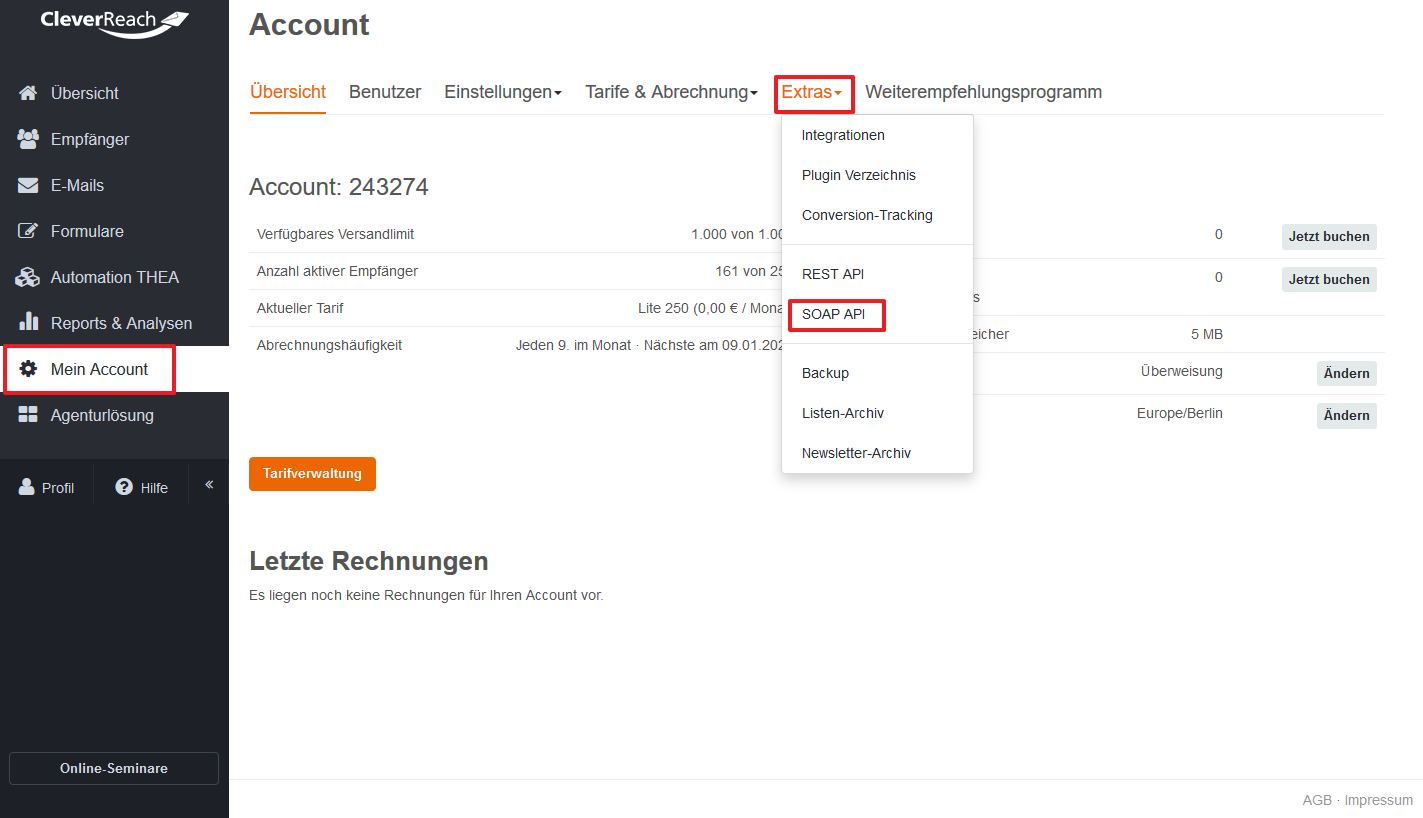1423x818 pixels.
Task: Click the user icon beside Profil
Action: point(27,487)
